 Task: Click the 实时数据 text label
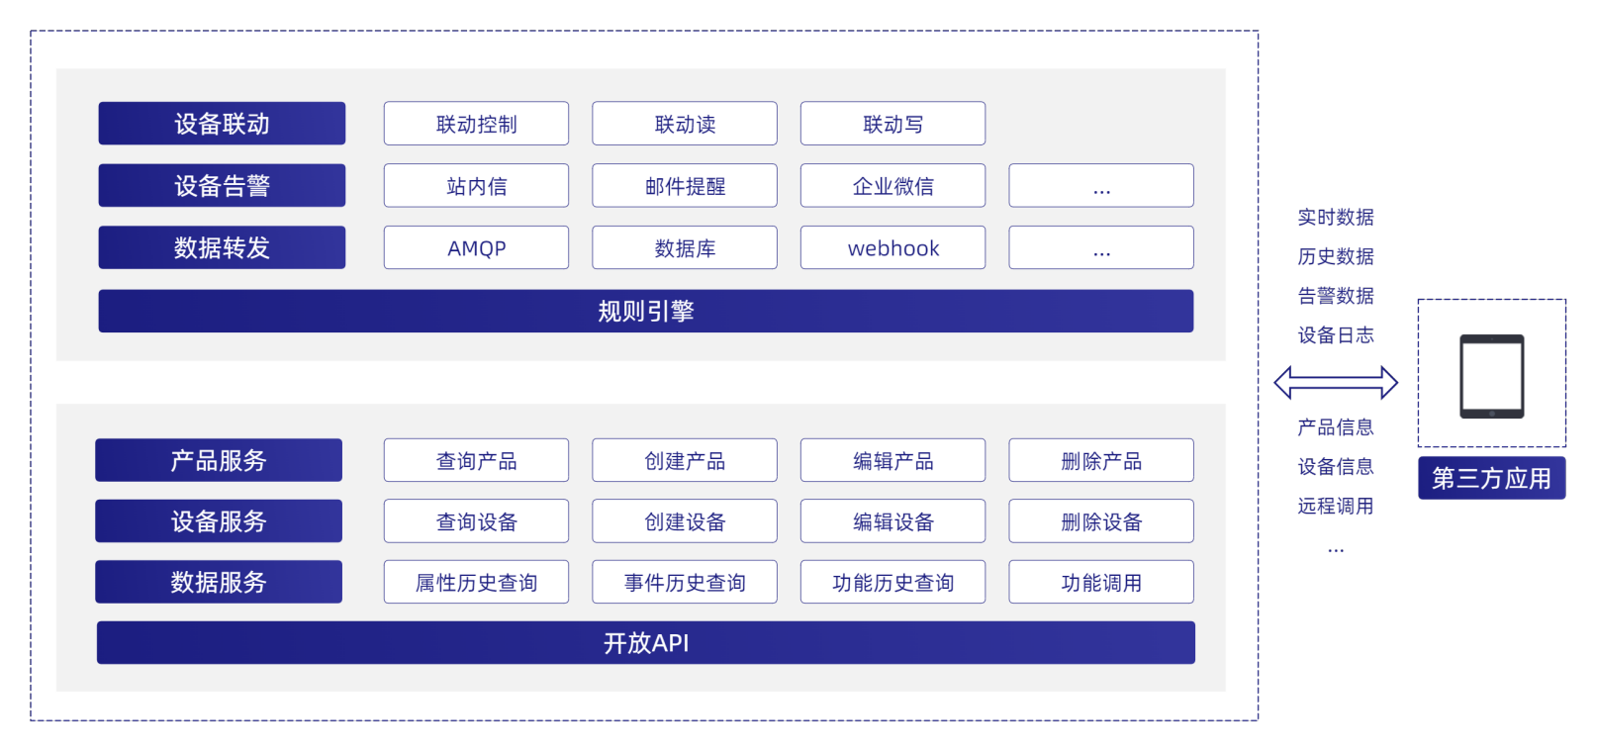pyautogui.click(x=1335, y=217)
